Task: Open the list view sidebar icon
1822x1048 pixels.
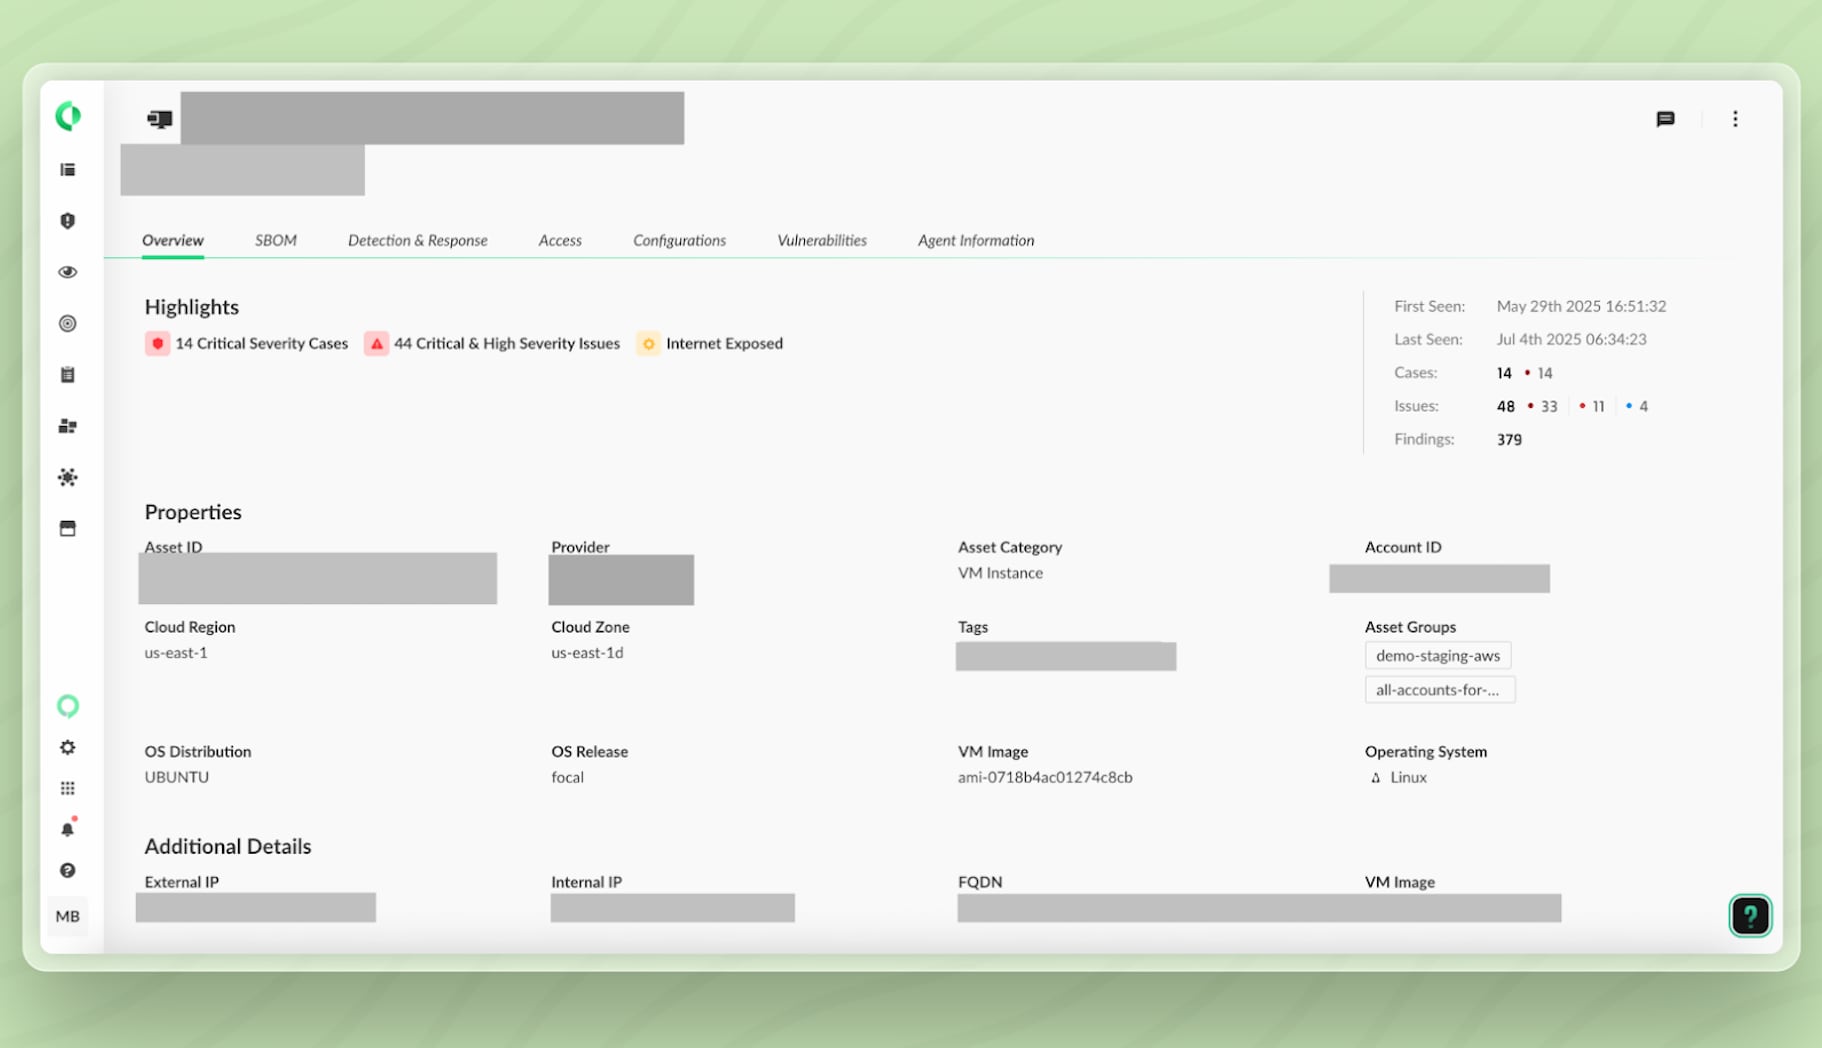Action: point(68,170)
